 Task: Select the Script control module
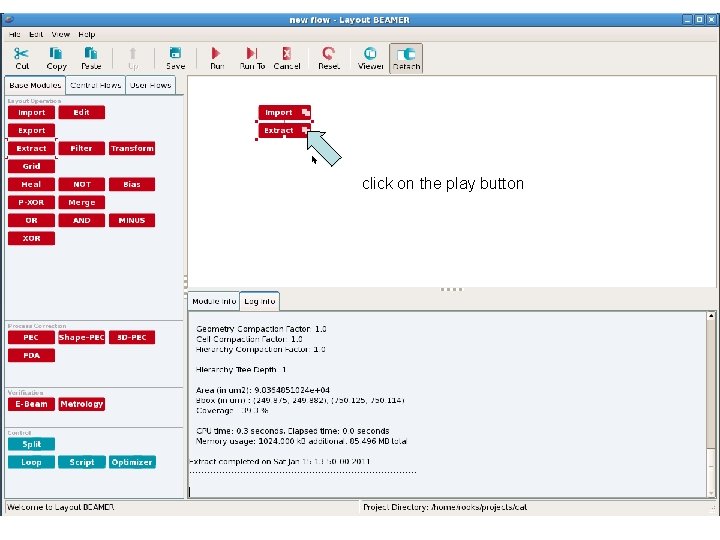point(82,462)
